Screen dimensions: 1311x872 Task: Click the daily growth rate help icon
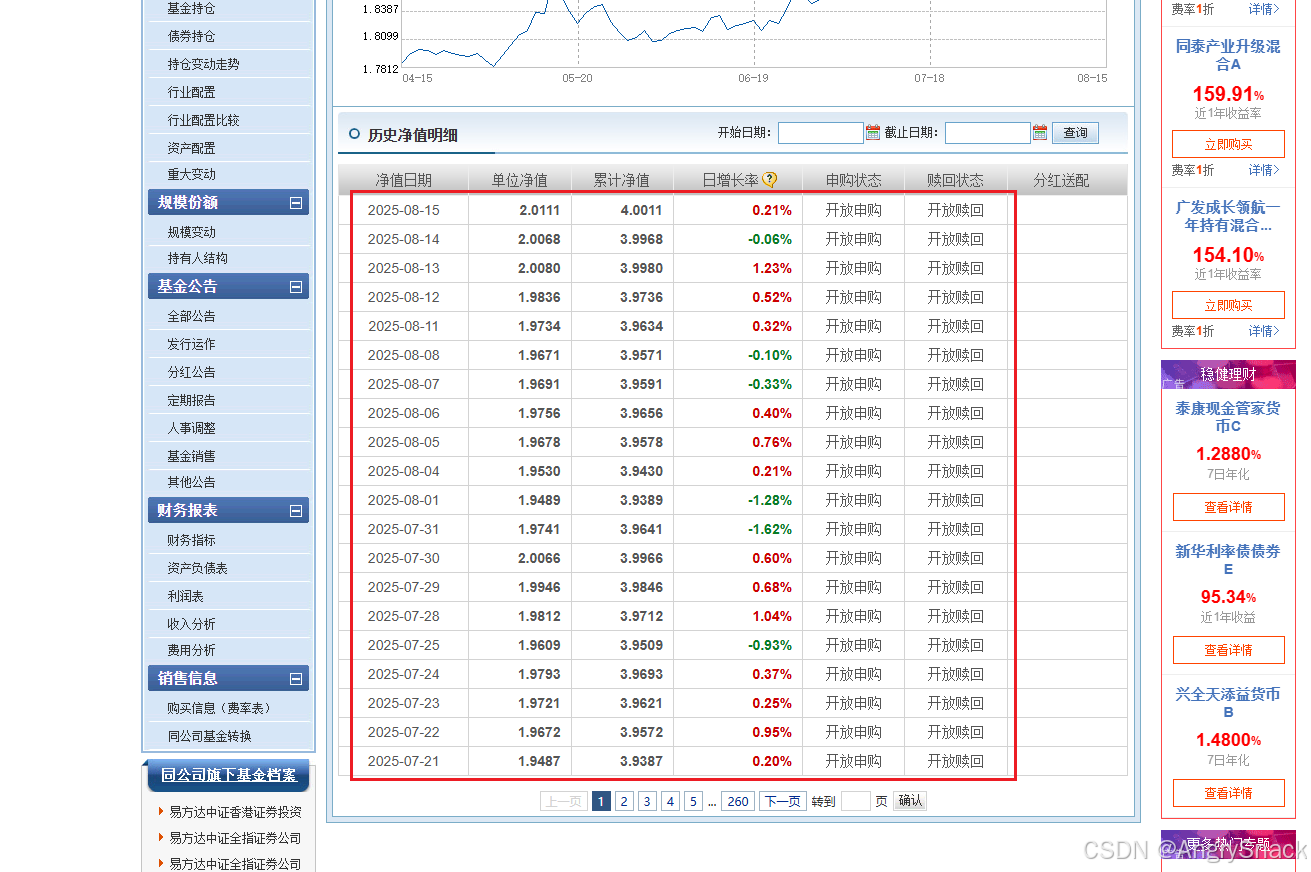click(769, 180)
